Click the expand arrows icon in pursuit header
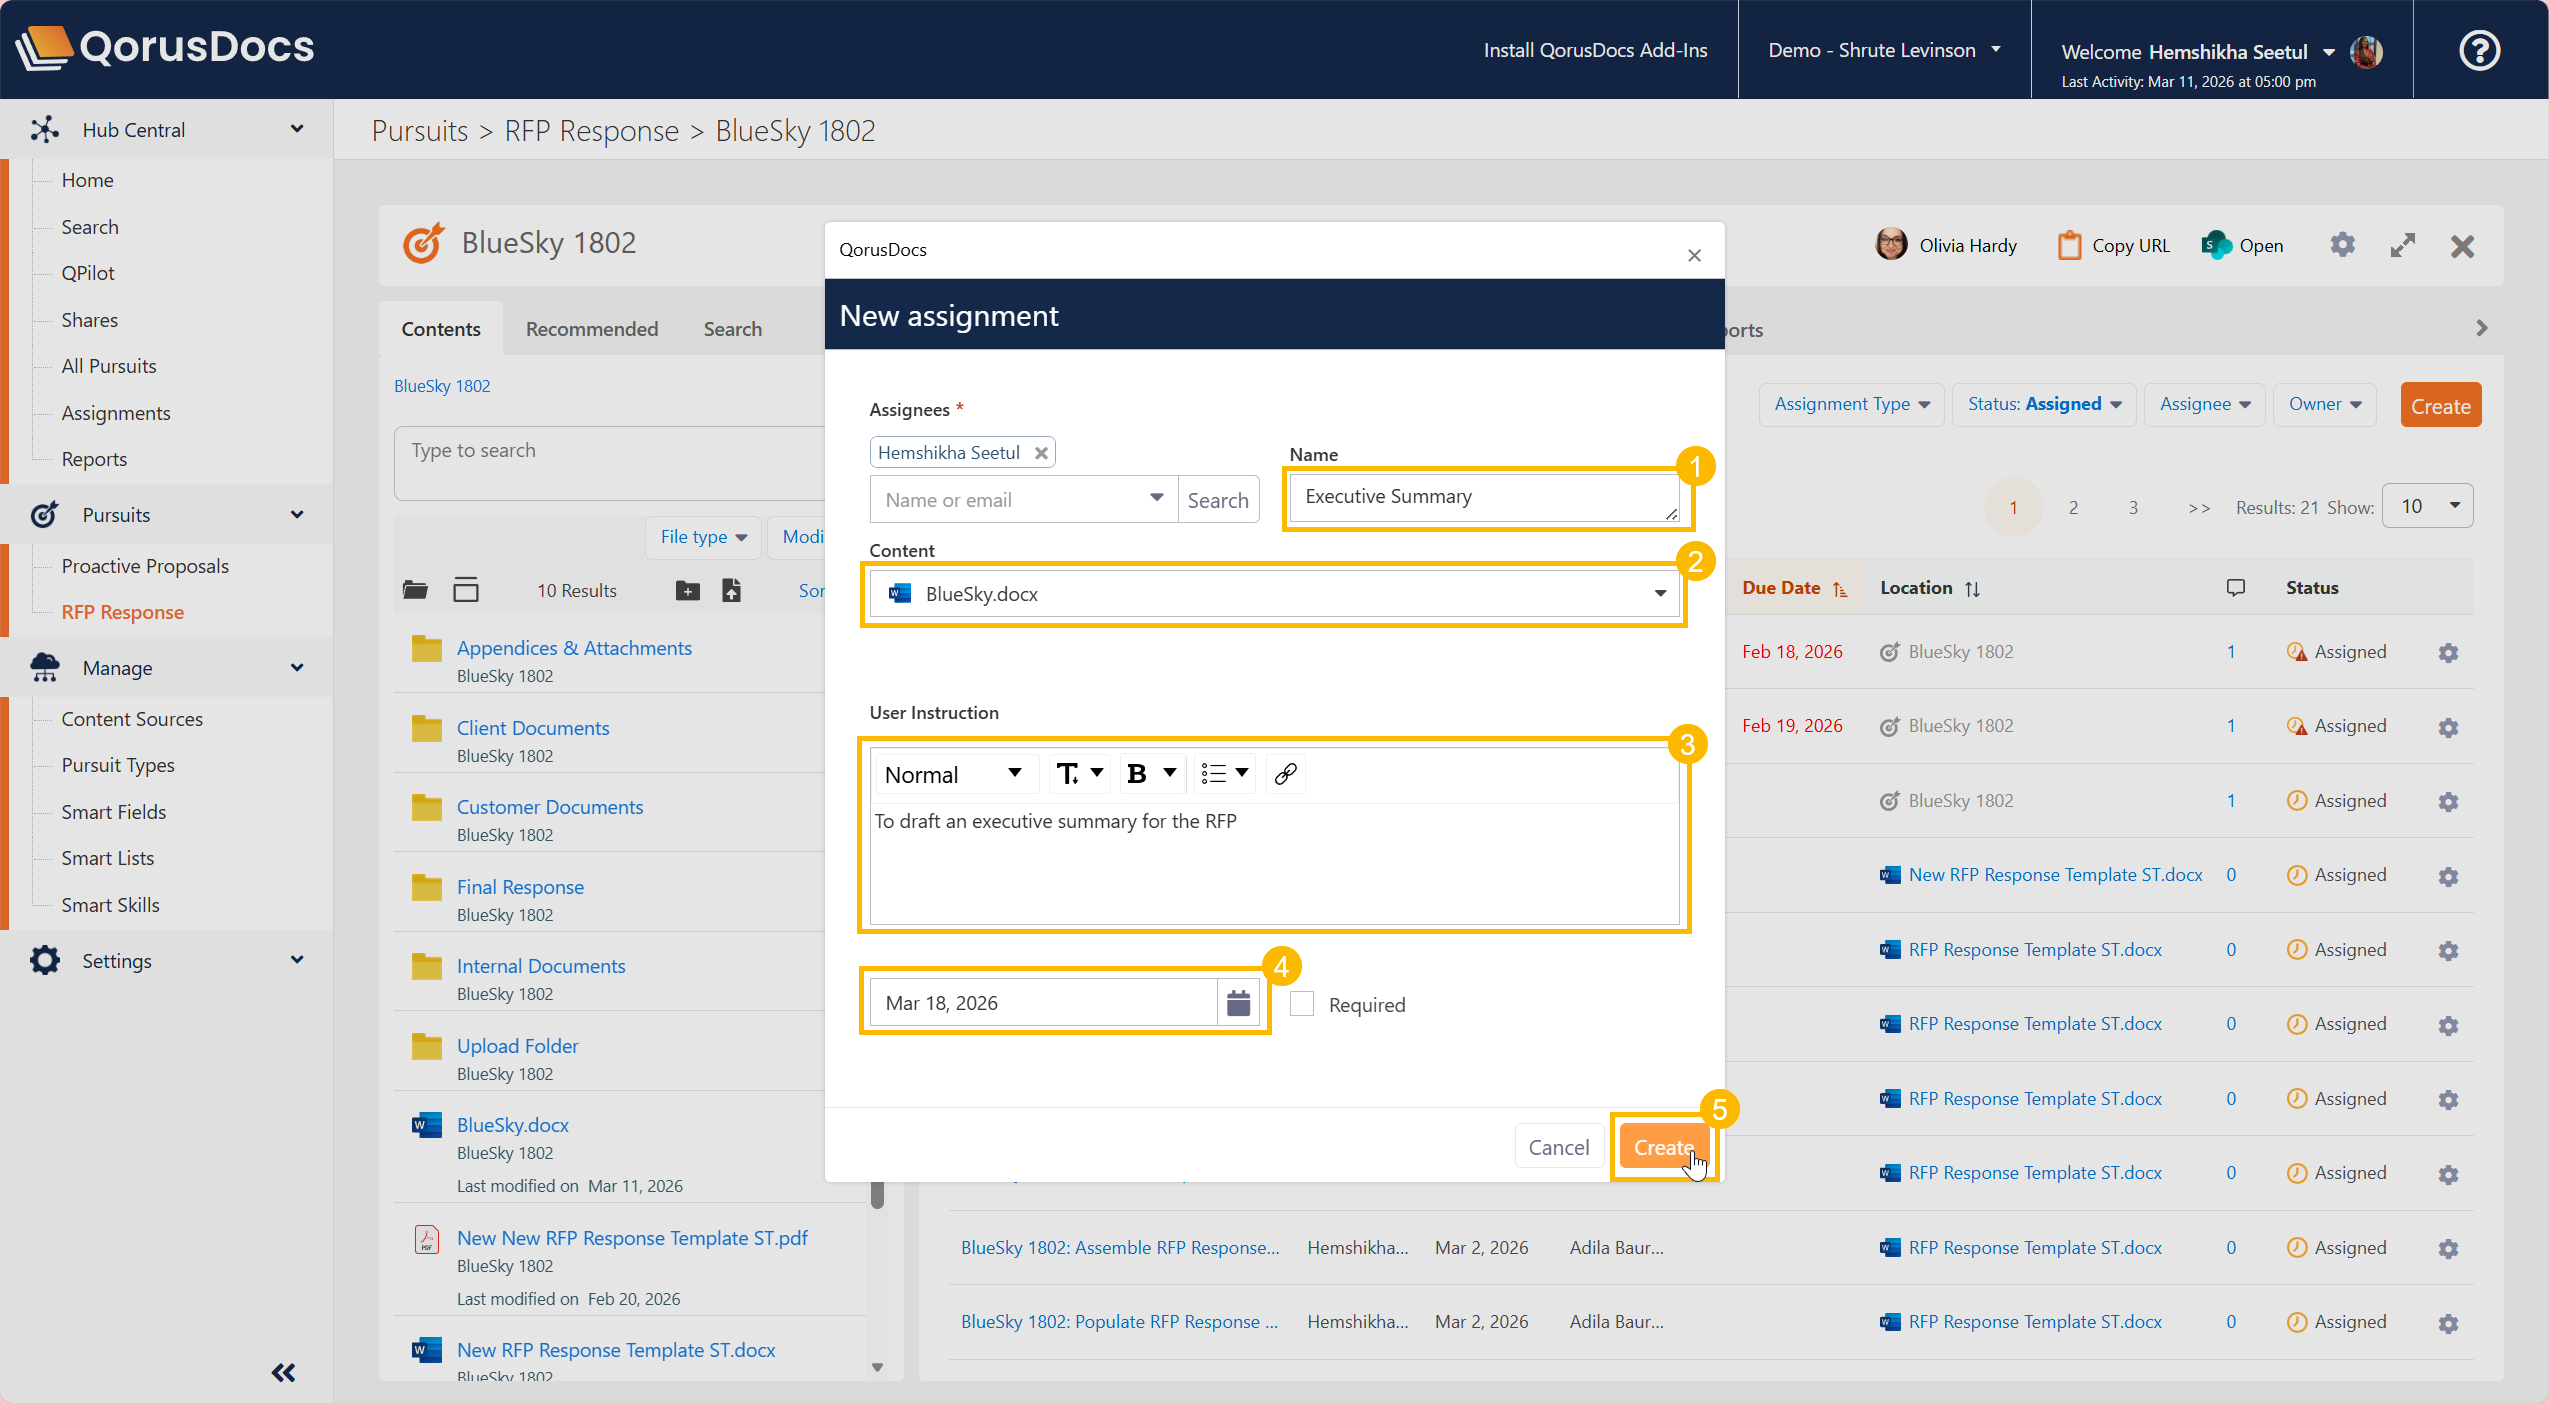The image size is (2549, 1403). click(2402, 245)
